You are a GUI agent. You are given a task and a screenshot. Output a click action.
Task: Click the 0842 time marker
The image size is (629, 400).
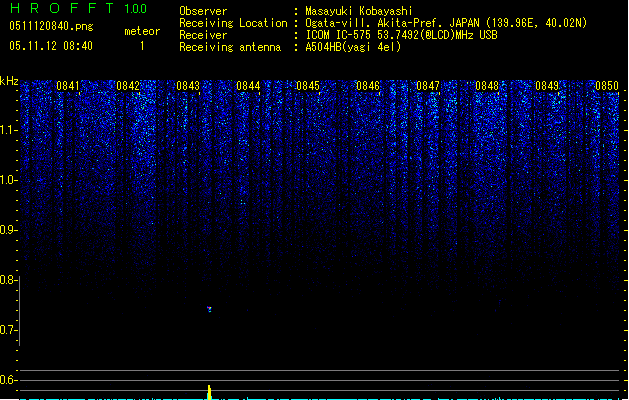click(x=128, y=86)
